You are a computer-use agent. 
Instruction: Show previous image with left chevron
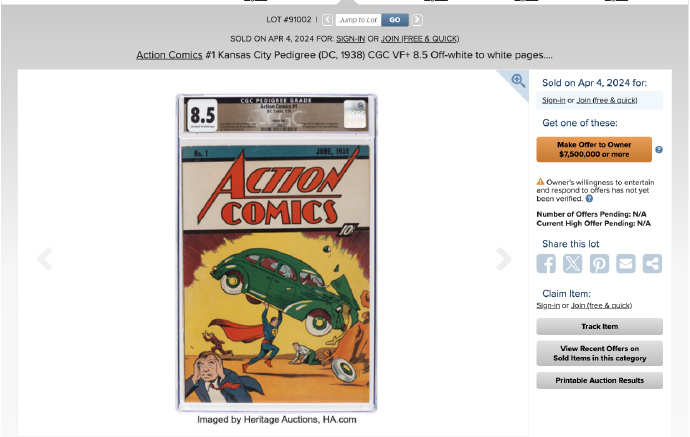[x=45, y=259]
